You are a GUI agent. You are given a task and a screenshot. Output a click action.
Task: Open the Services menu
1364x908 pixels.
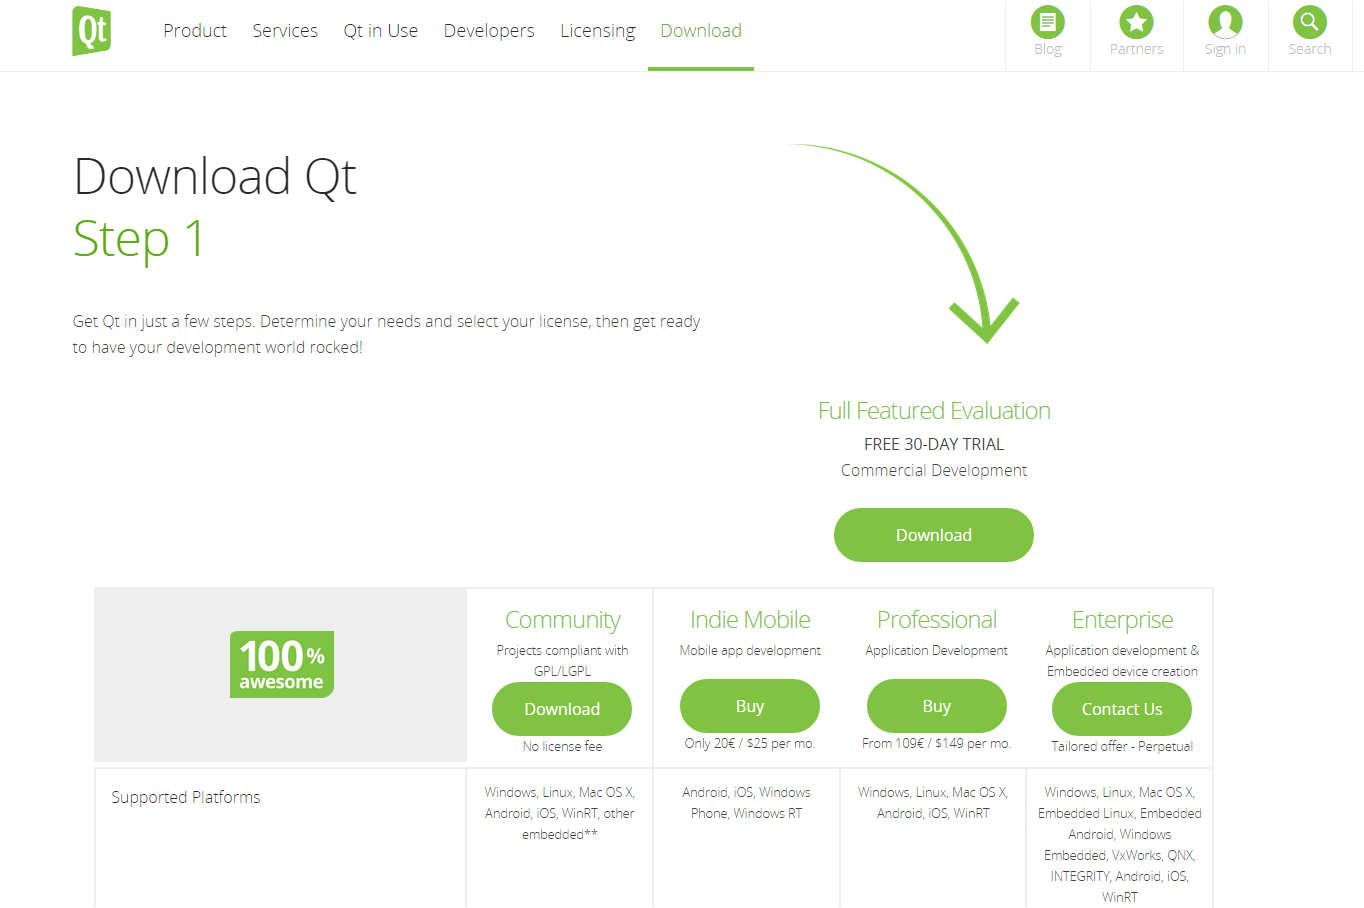coord(285,31)
